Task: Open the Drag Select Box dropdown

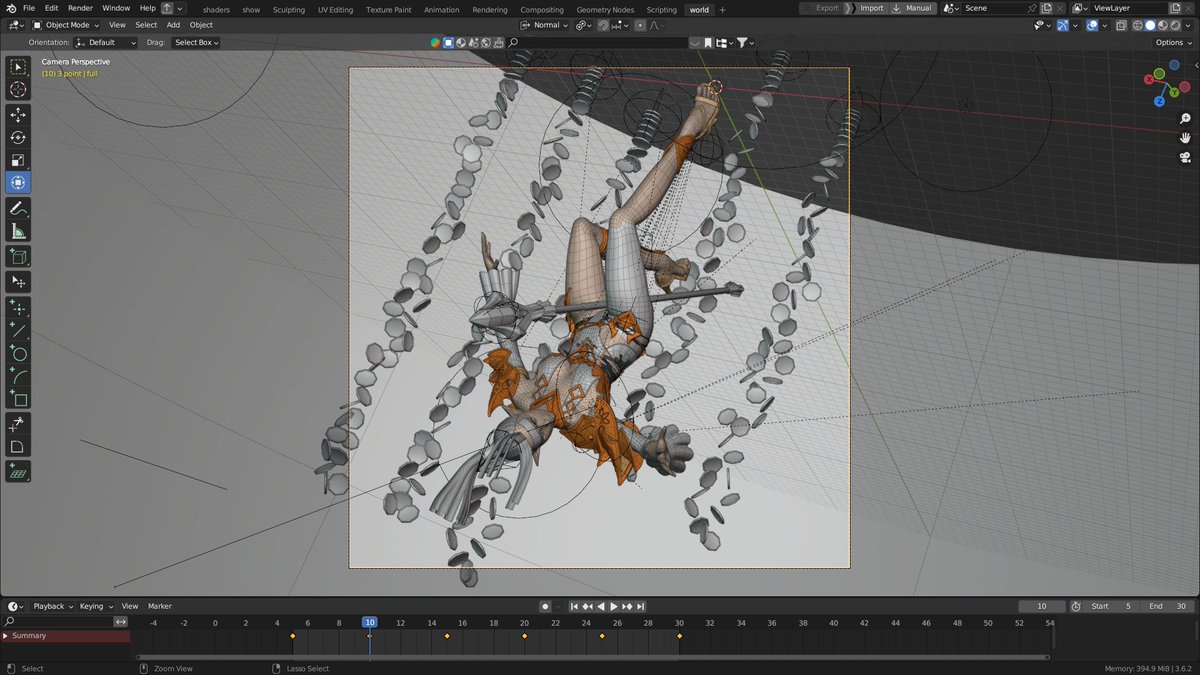Action: pyautogui.click(x=196, y=42)
